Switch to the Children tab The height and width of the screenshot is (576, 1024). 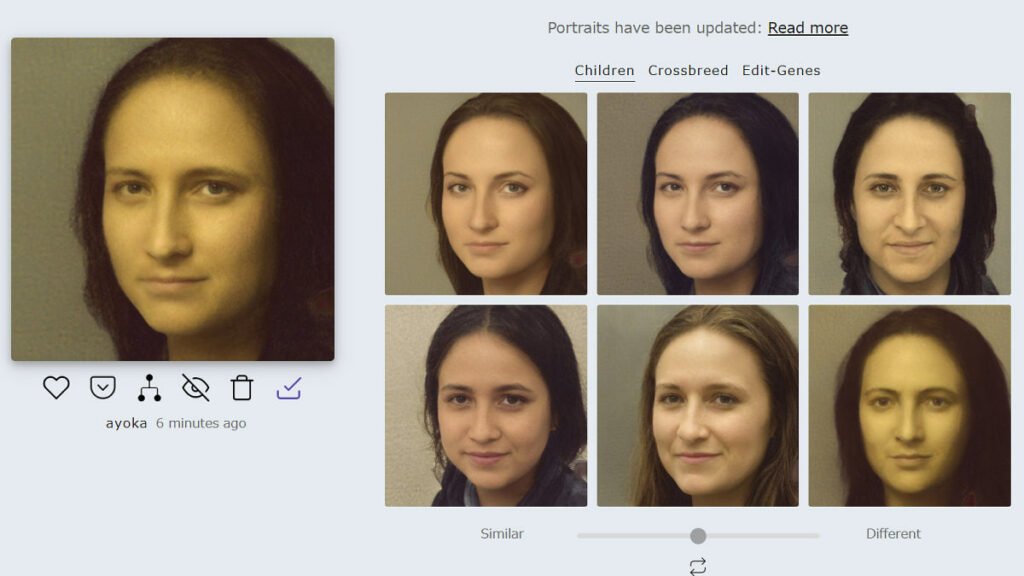(604, 70)
